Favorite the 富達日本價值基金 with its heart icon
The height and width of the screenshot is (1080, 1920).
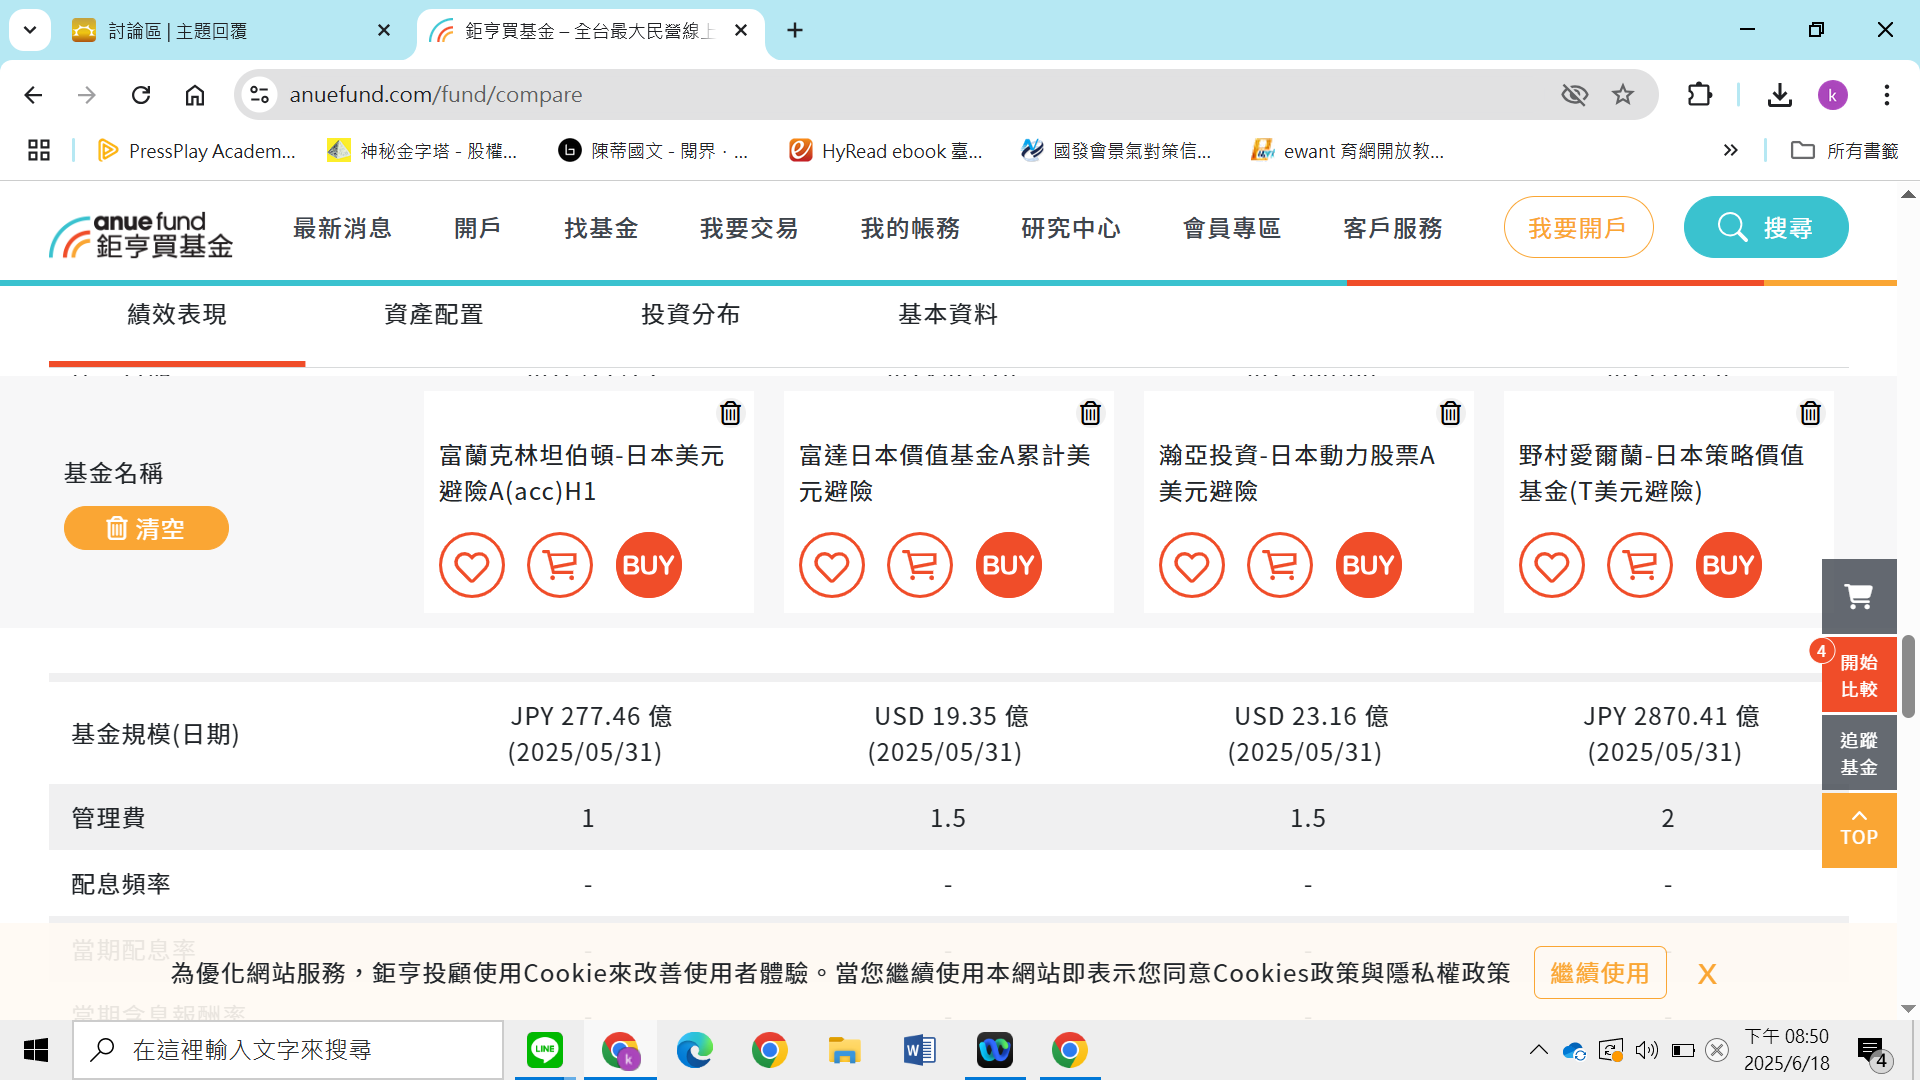[832, 565]
